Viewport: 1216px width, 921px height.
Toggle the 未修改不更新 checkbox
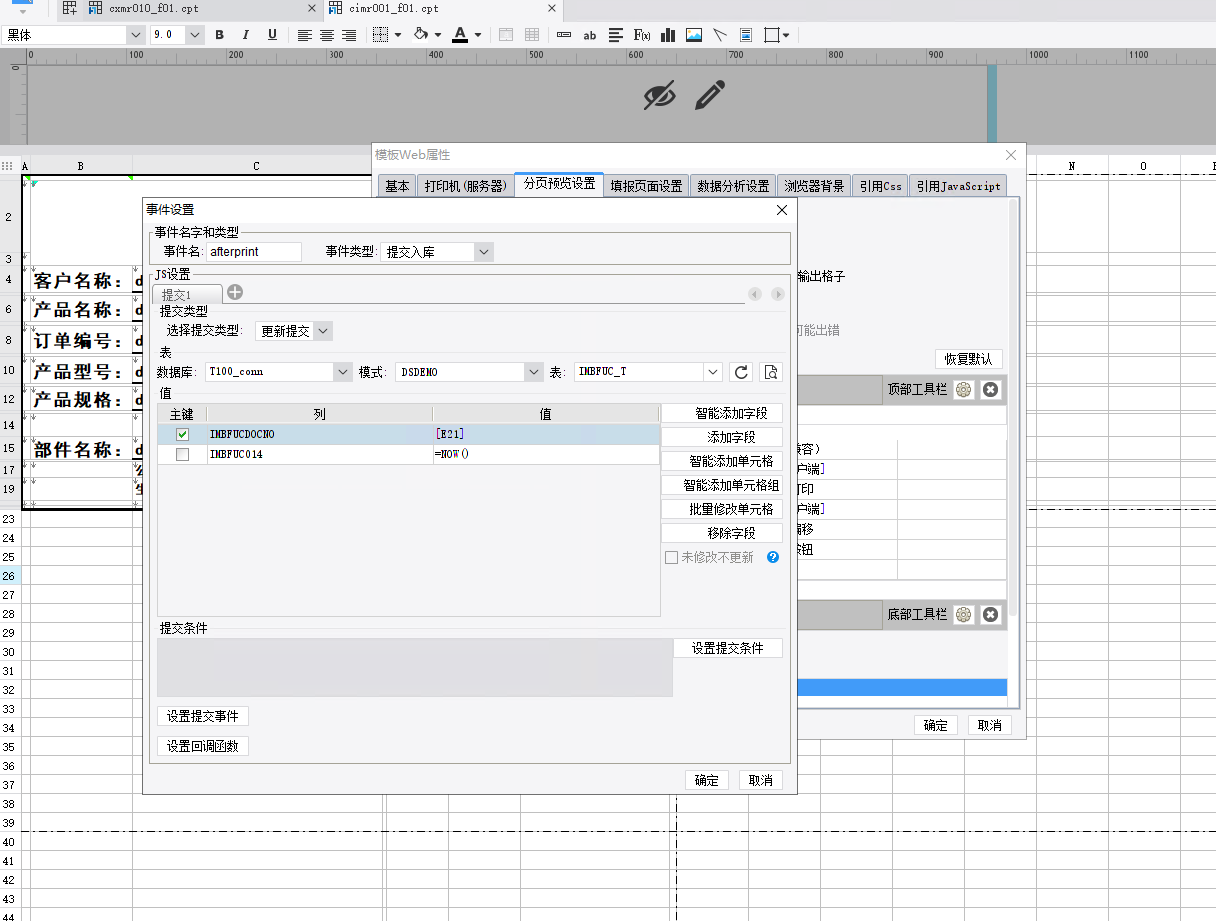tap(672, 557)
